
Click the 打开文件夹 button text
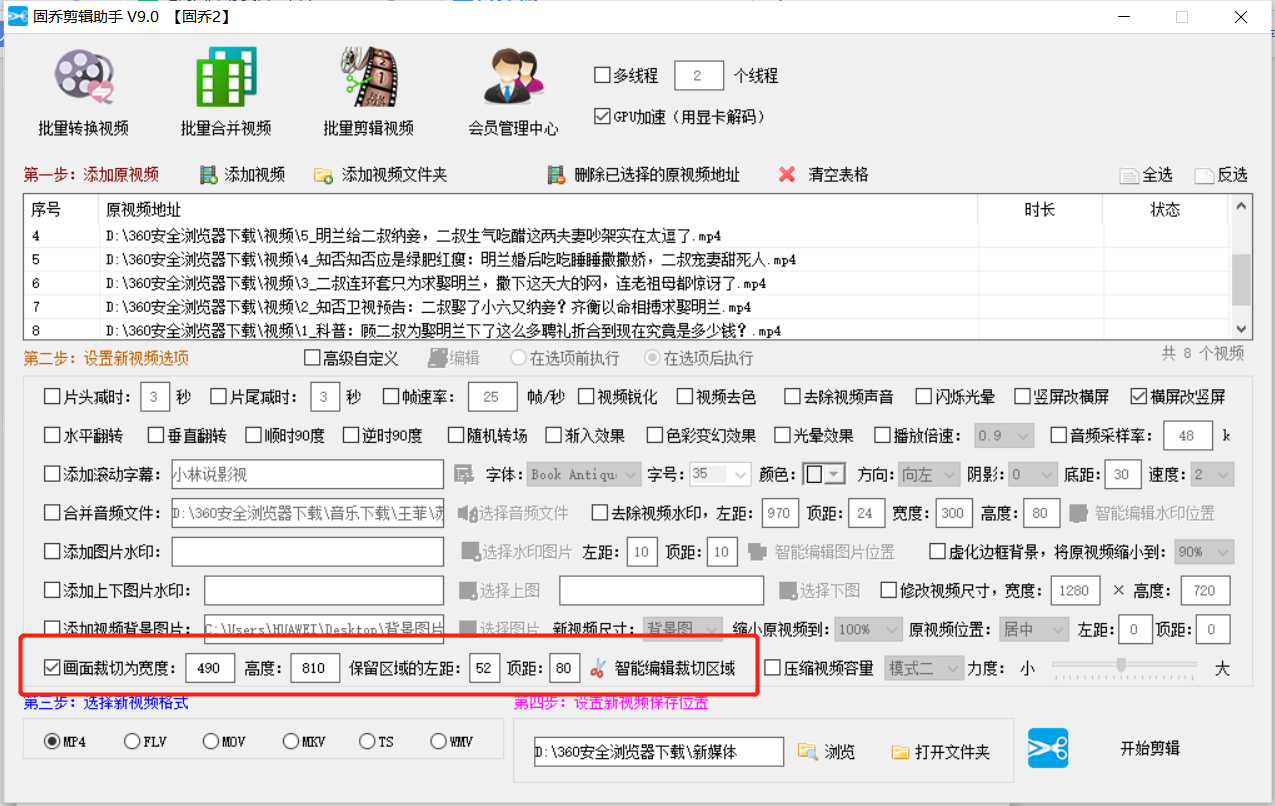pyautogui.click(x=952, y=751)
